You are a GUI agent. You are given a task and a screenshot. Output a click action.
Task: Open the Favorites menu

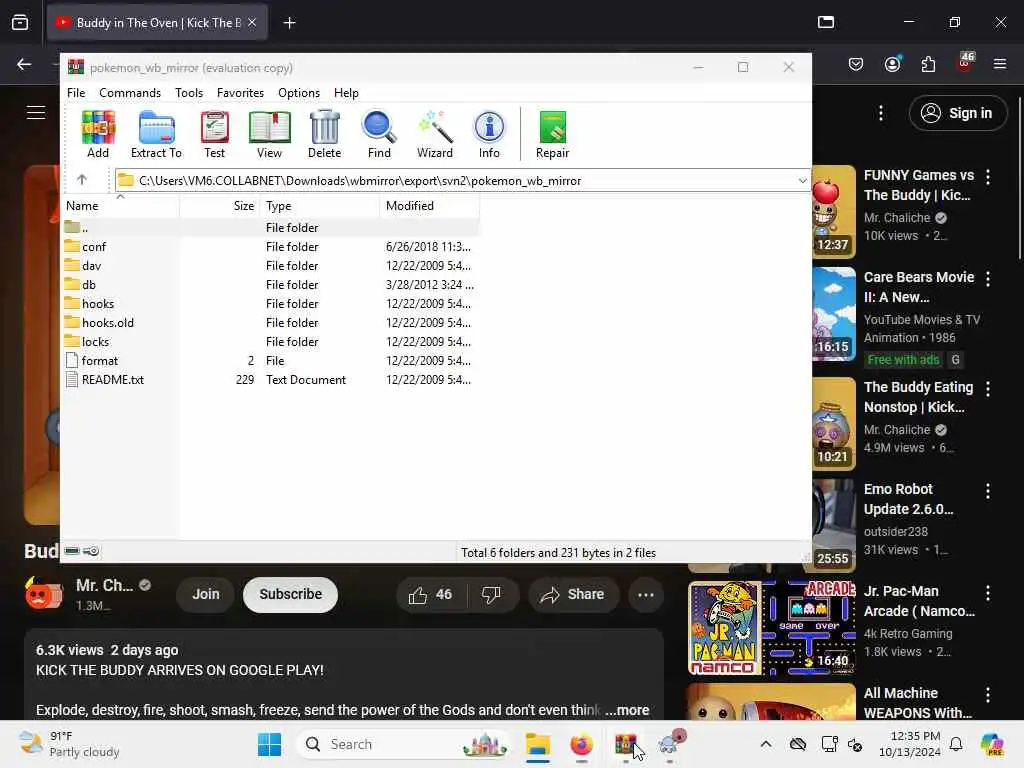(240, 93)
